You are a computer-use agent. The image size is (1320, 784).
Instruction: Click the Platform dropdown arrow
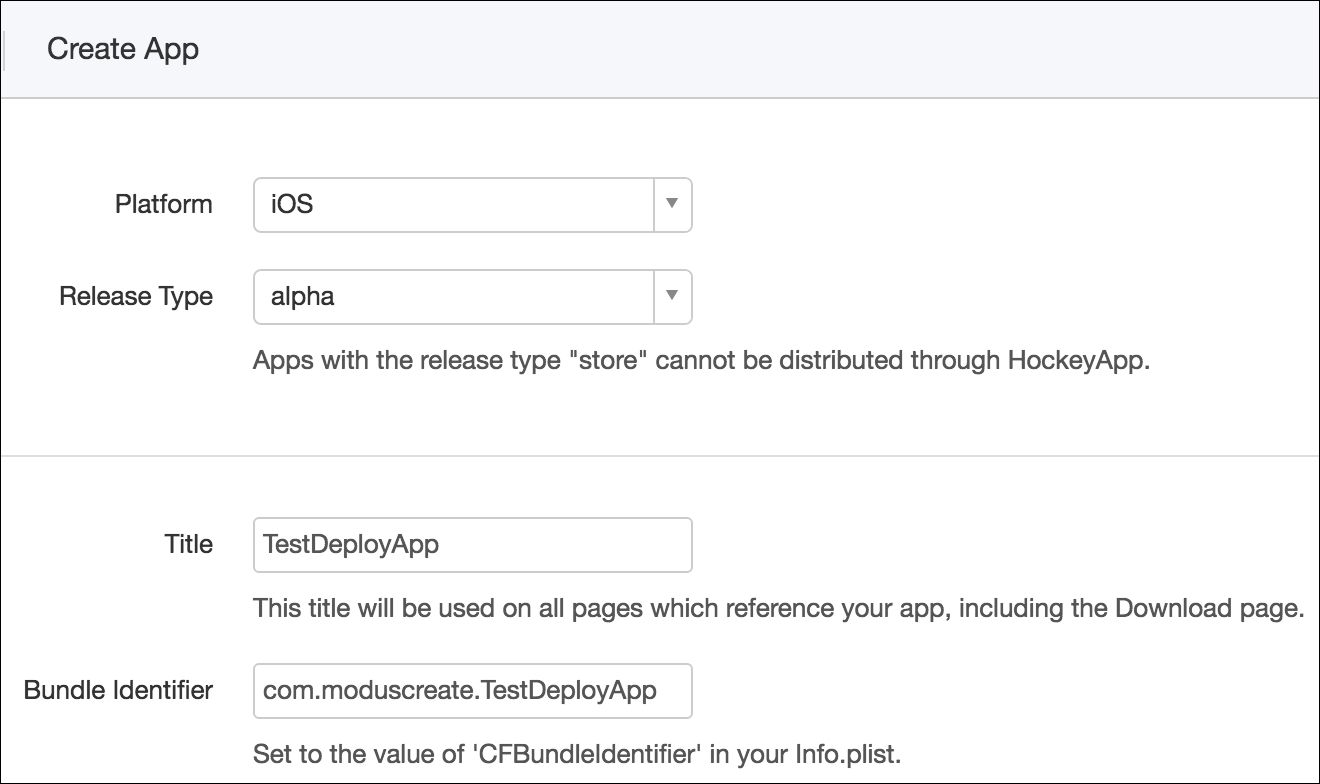(672, 204)
